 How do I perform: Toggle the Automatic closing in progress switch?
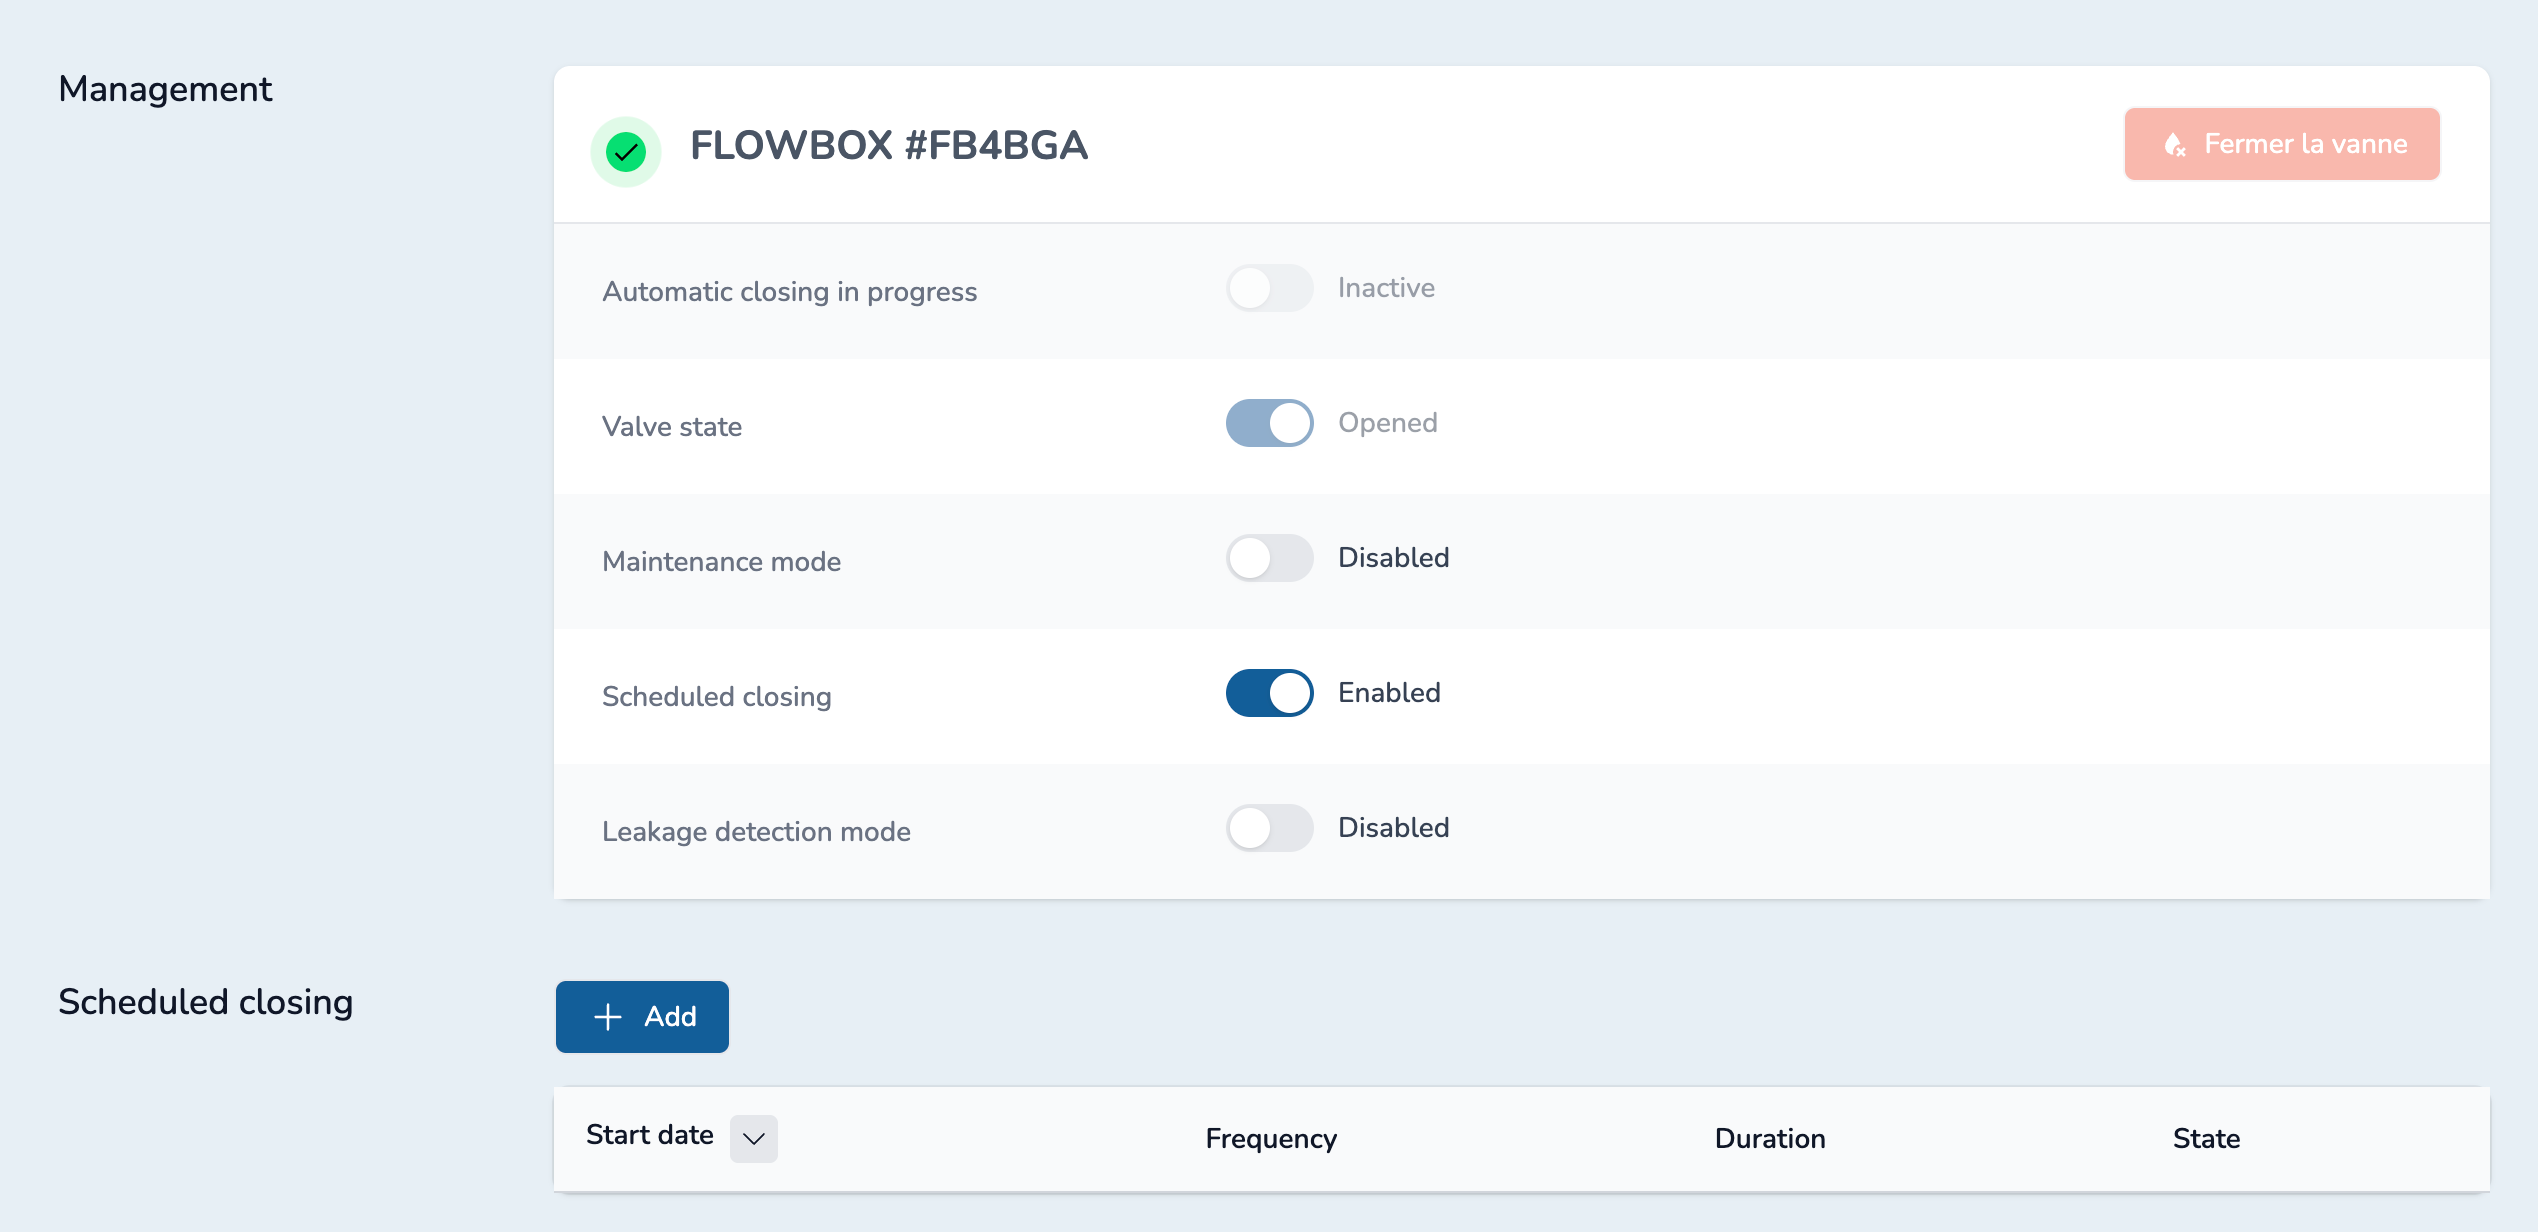coord(1269,288)
